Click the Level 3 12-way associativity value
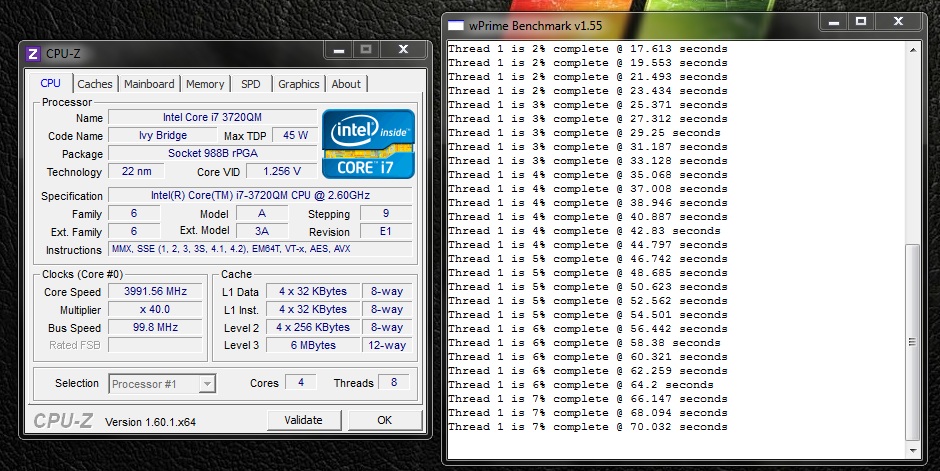 387,346
